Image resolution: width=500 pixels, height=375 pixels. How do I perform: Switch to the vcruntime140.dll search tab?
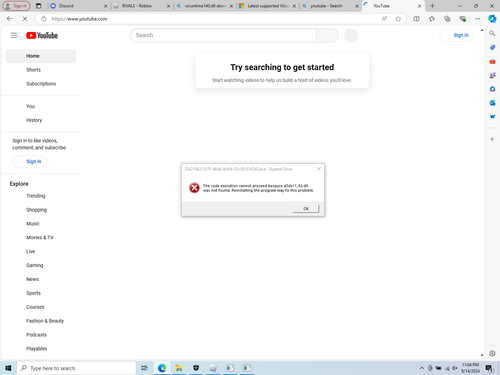point(204,6)
